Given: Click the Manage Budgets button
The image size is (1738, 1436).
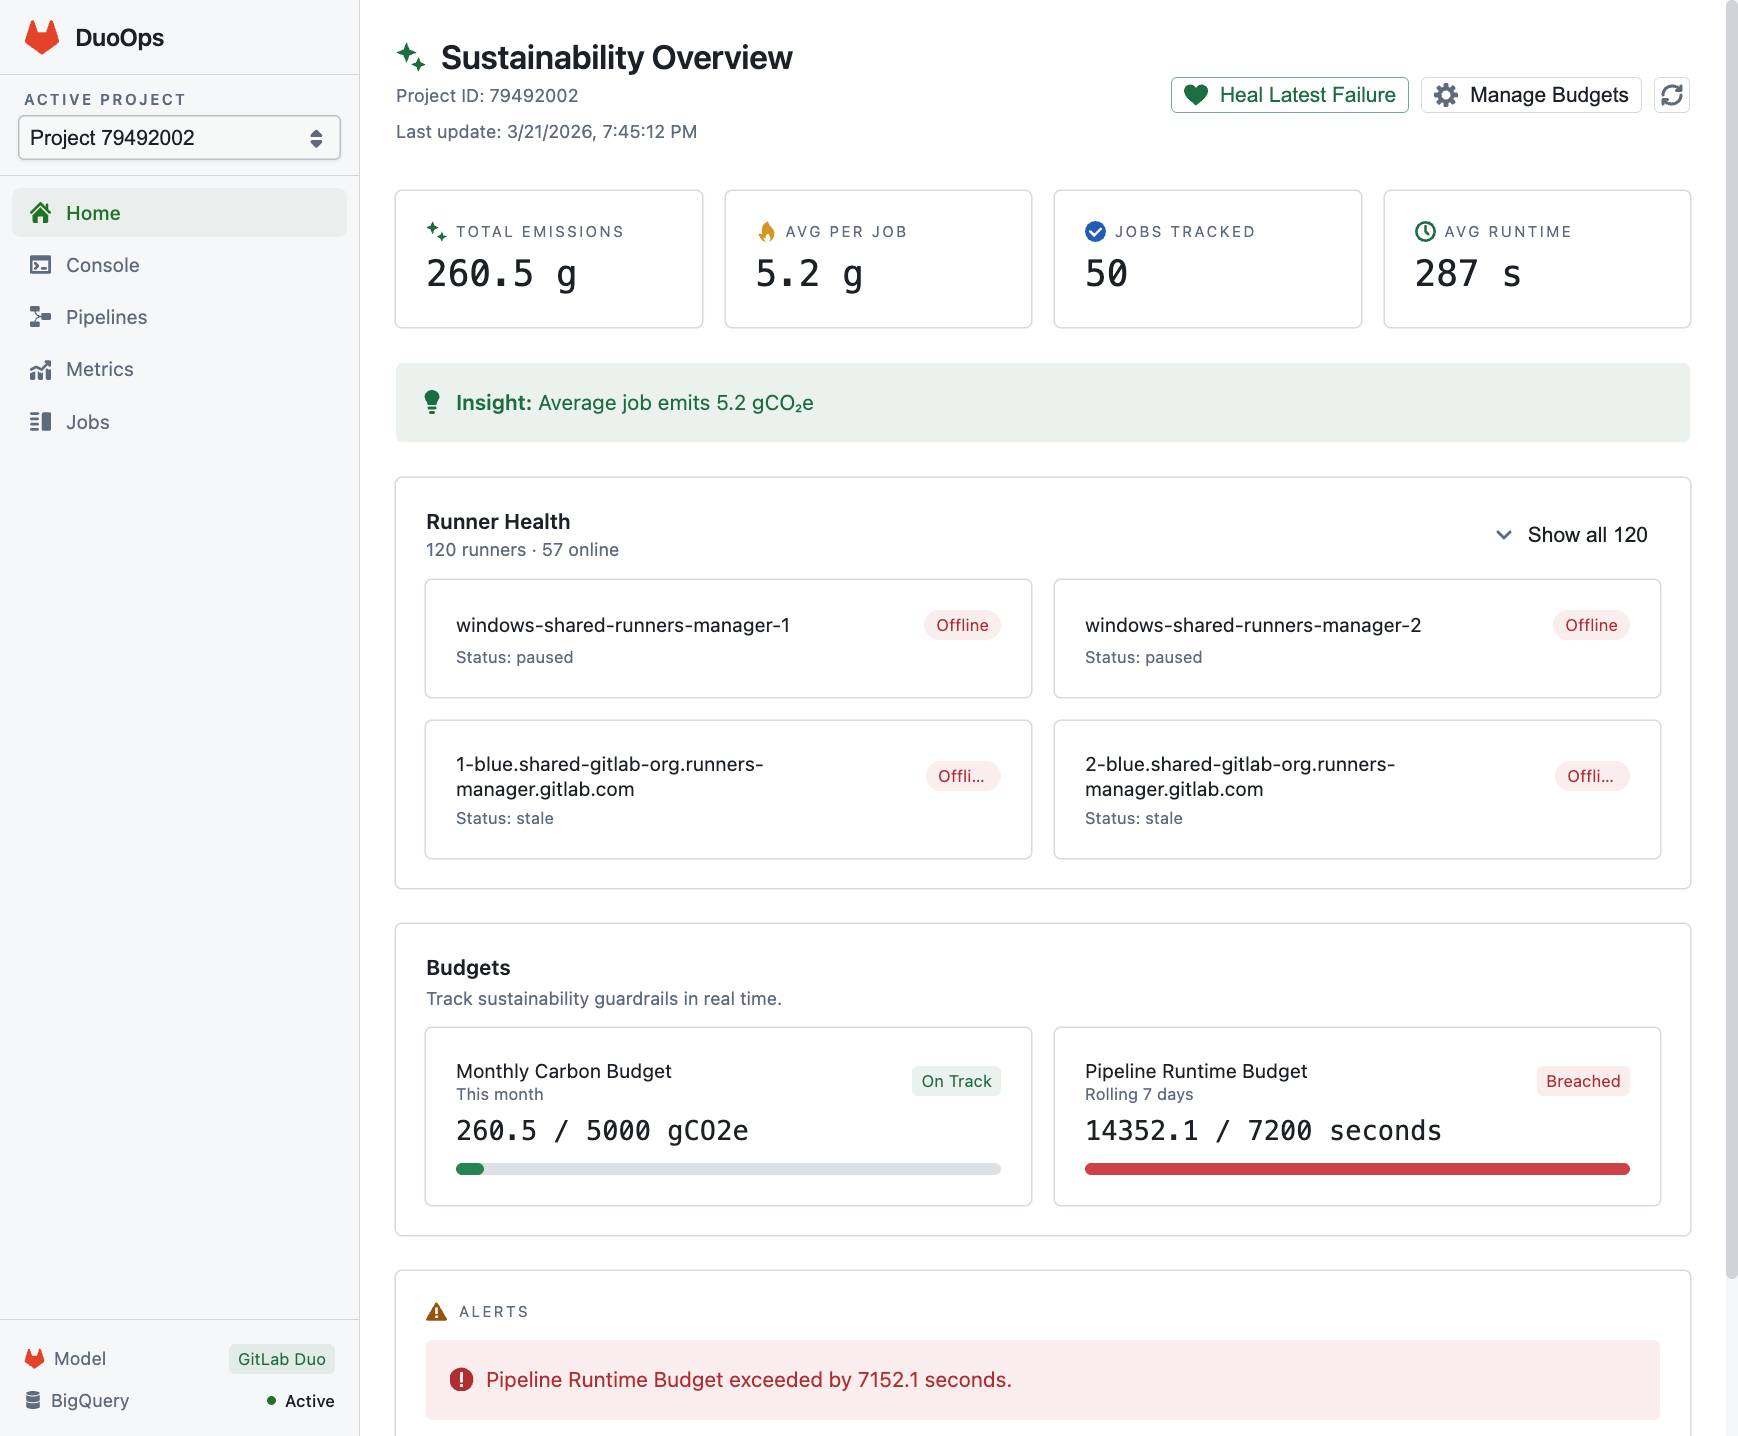Looking at the screenshot, I should coord(1531,95).
